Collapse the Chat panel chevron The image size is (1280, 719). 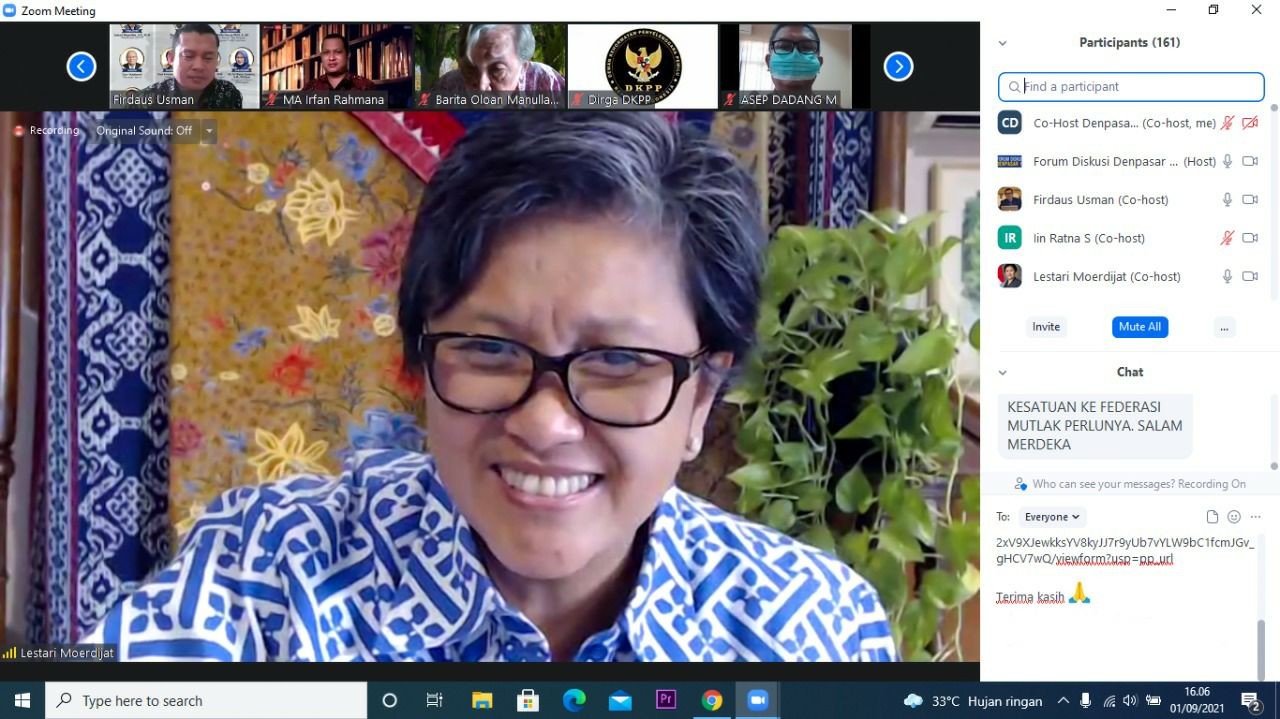coord(1002,372)
